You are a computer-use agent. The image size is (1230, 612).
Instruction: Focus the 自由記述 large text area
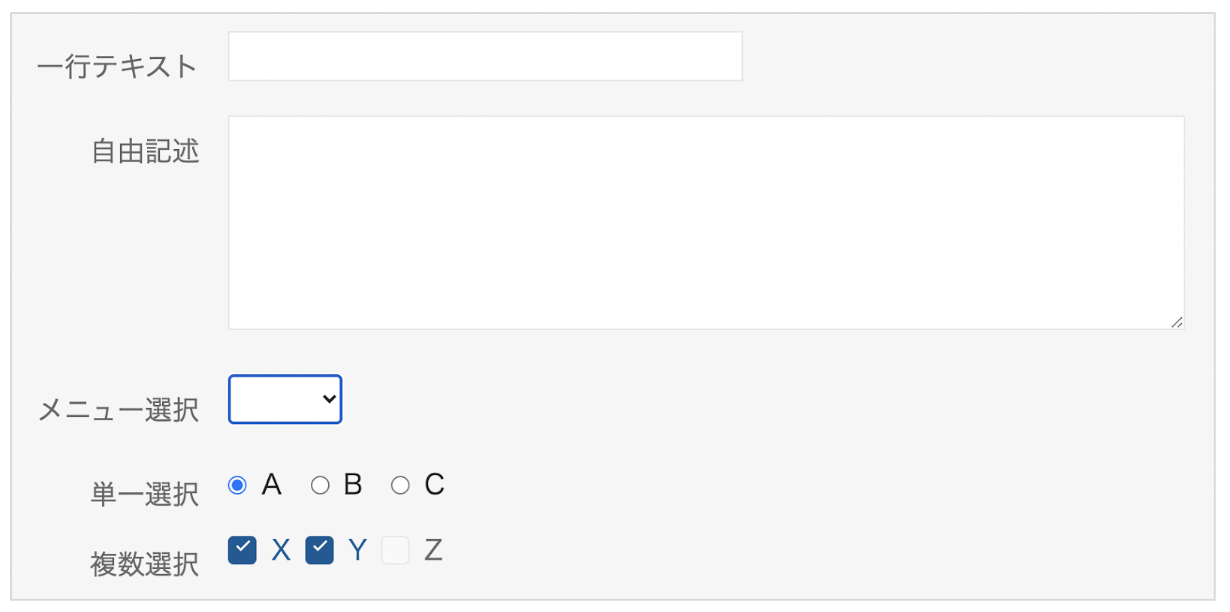pyautogui.click(x=705, y=222)
